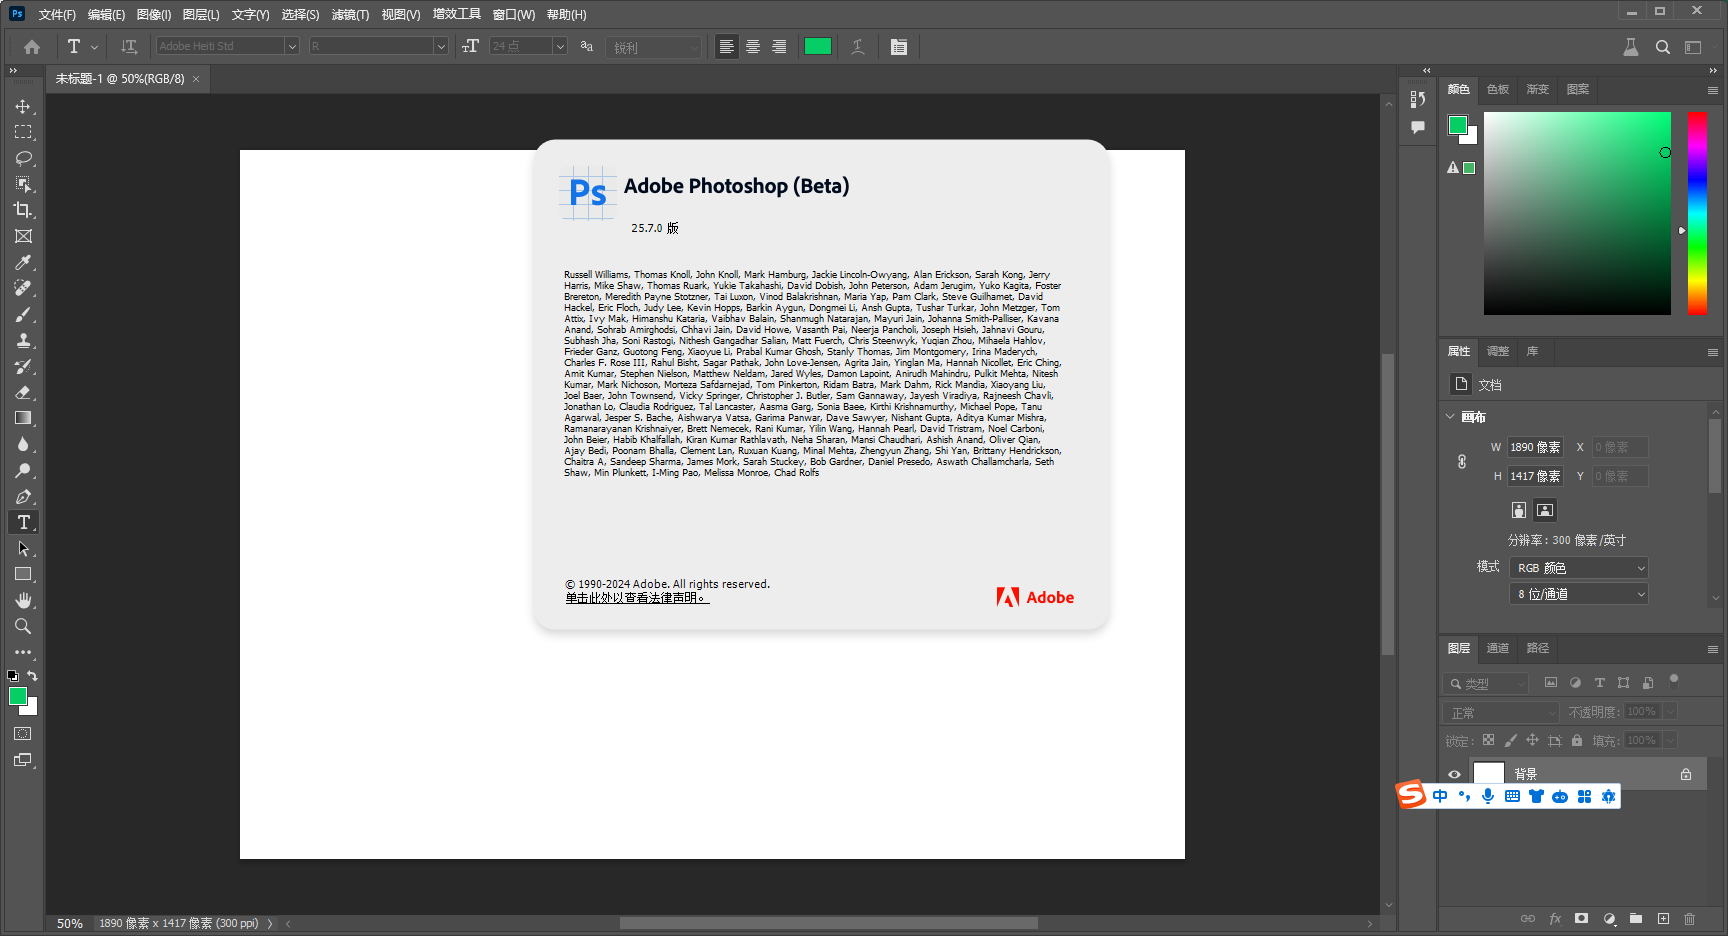Screen dimensions: 1728x936
Task: Close the 未标题-1 document tab
Action: click(196, 79)
